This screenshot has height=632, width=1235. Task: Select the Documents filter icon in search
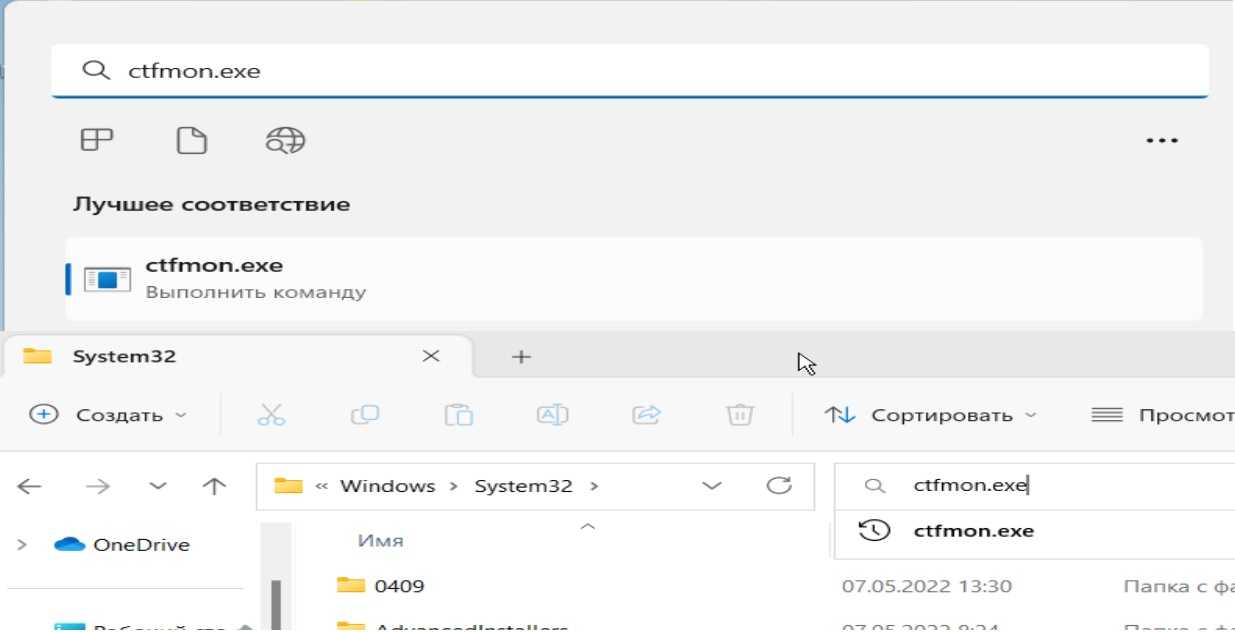(191, 140)
